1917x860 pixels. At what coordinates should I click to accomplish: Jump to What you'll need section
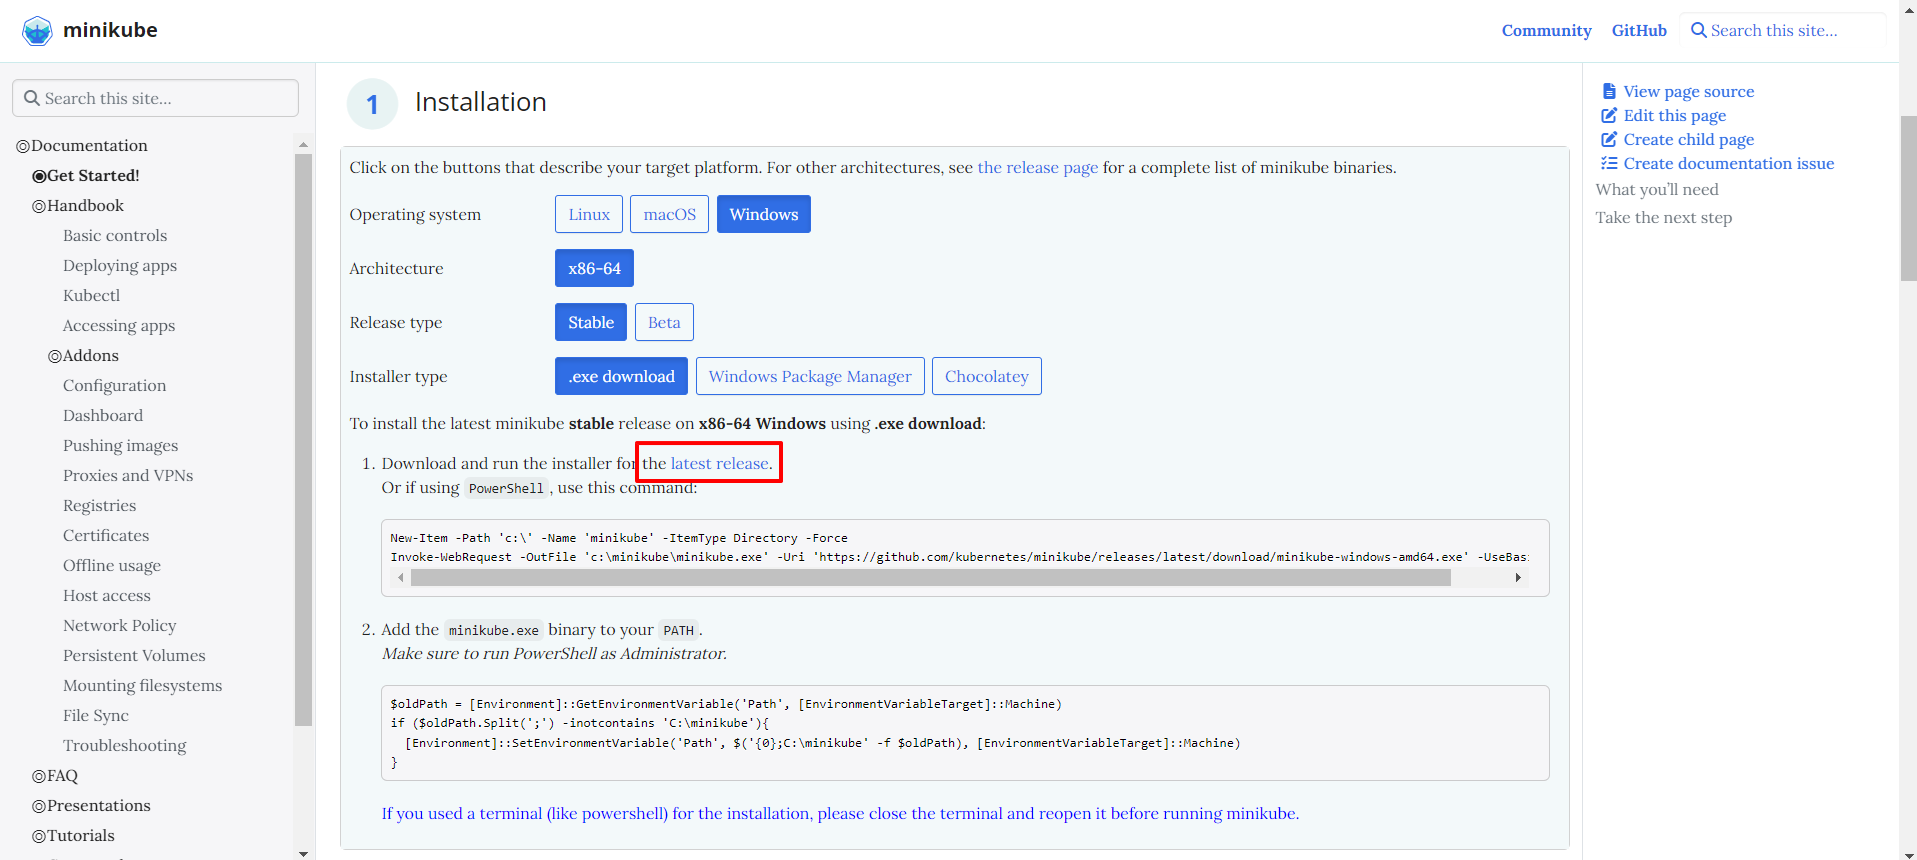click(x=1656, y=189)
